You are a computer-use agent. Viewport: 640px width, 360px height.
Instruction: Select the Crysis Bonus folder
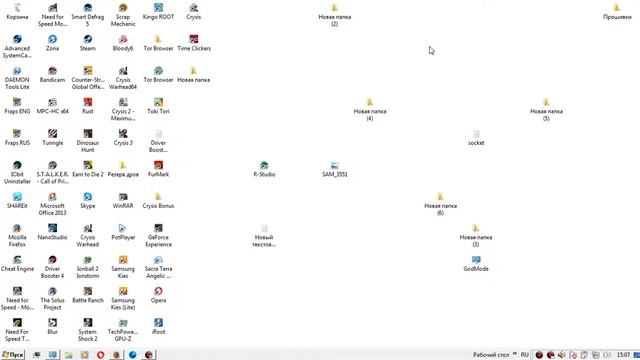(x=158, y=200)
